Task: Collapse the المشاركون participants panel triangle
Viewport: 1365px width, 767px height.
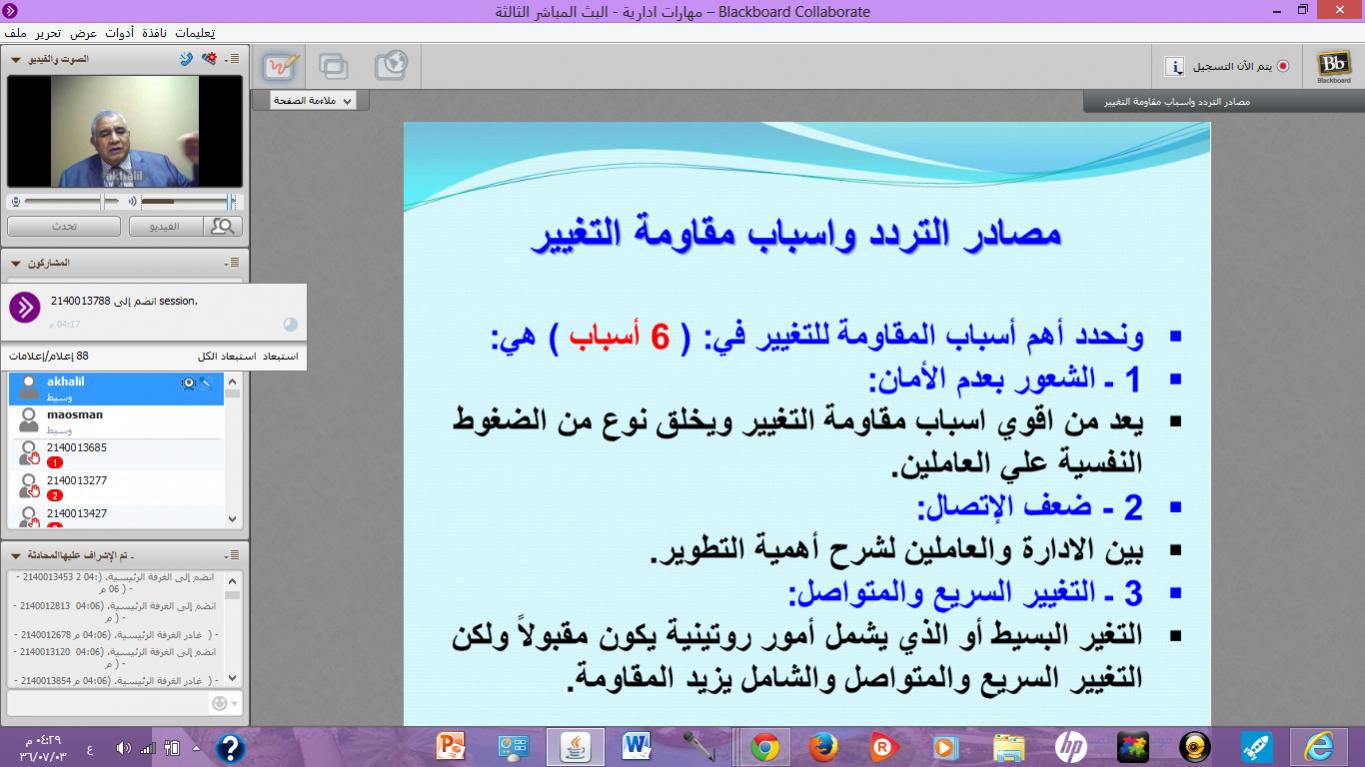Action: pyautogui.click(x=15, y=263)
